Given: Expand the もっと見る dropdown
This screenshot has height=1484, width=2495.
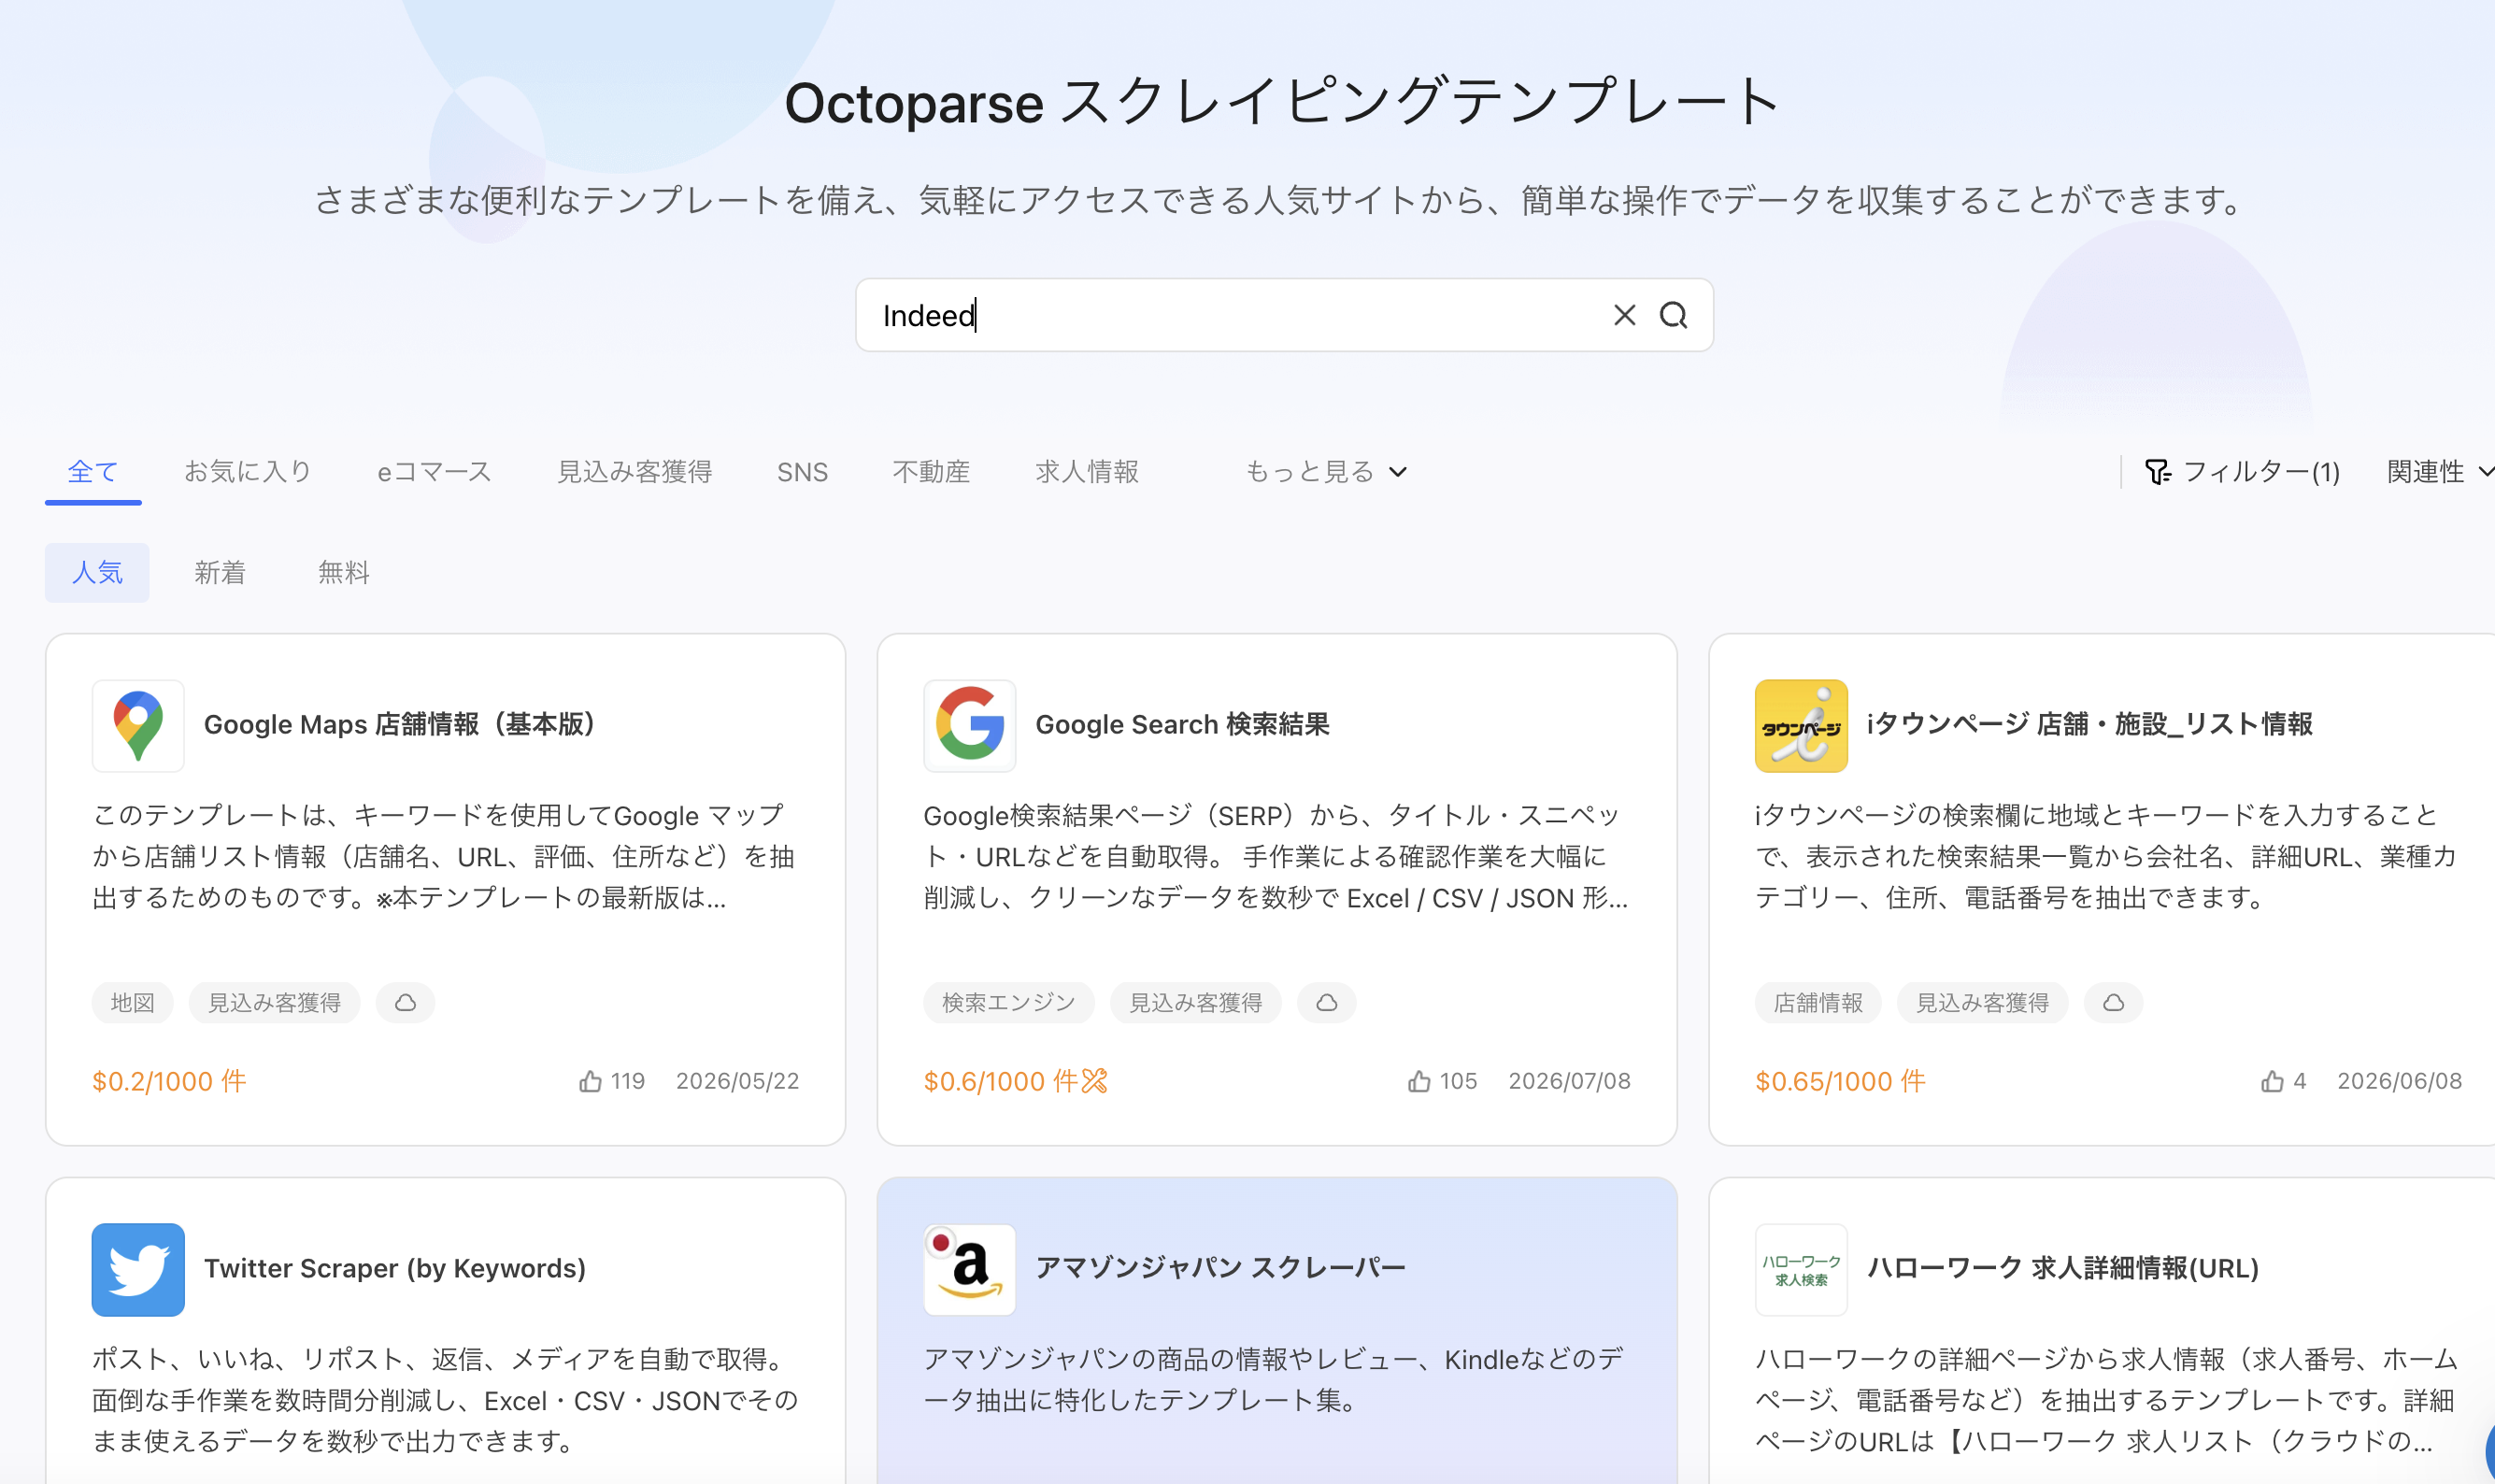Looking at the screenshot, I should pos(1325,471).
